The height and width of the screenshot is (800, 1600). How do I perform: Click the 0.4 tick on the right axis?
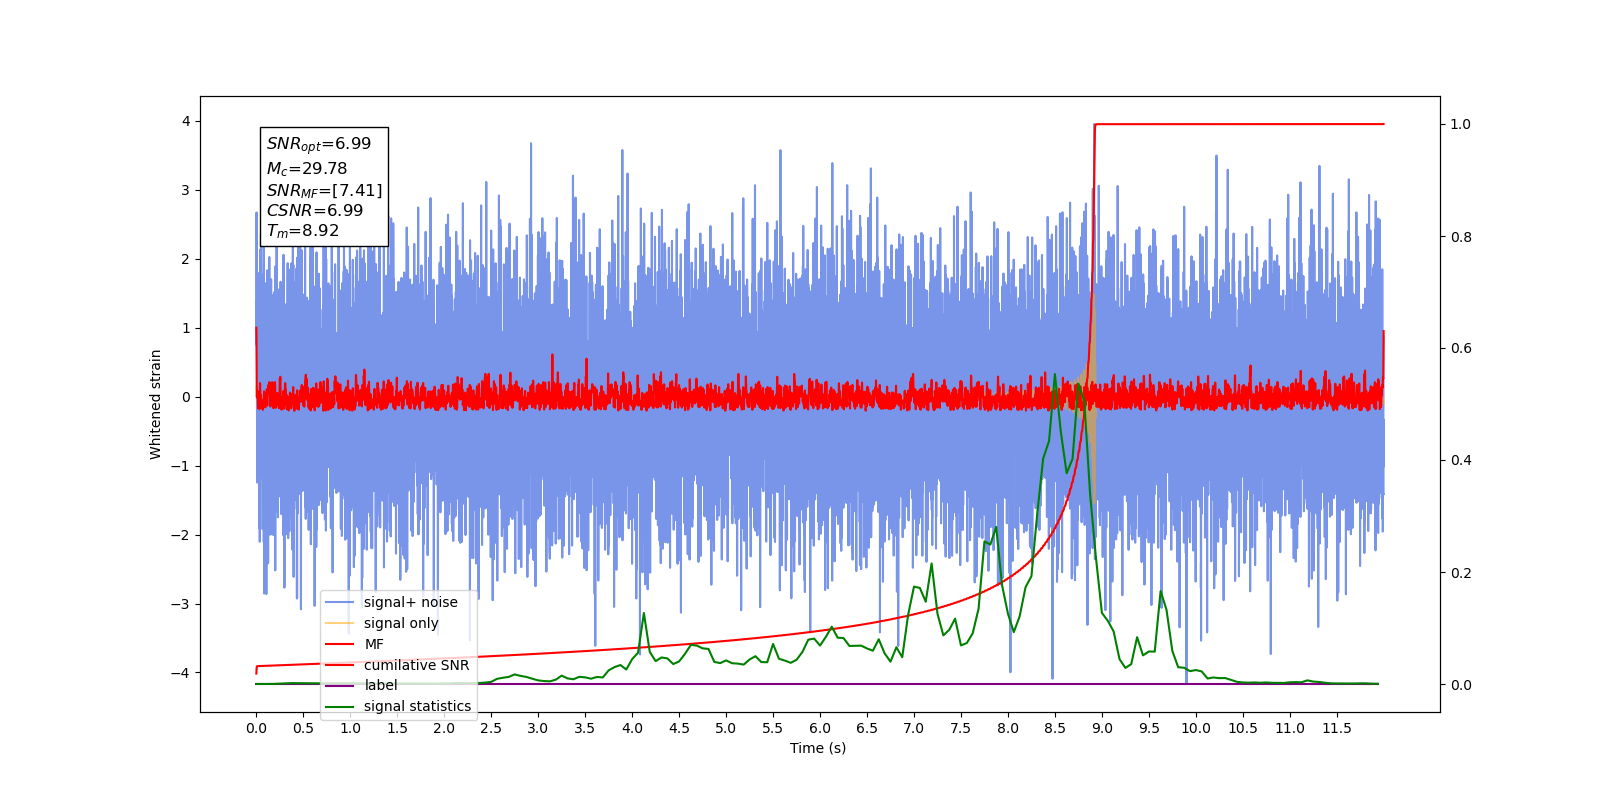pos(1461,461)
